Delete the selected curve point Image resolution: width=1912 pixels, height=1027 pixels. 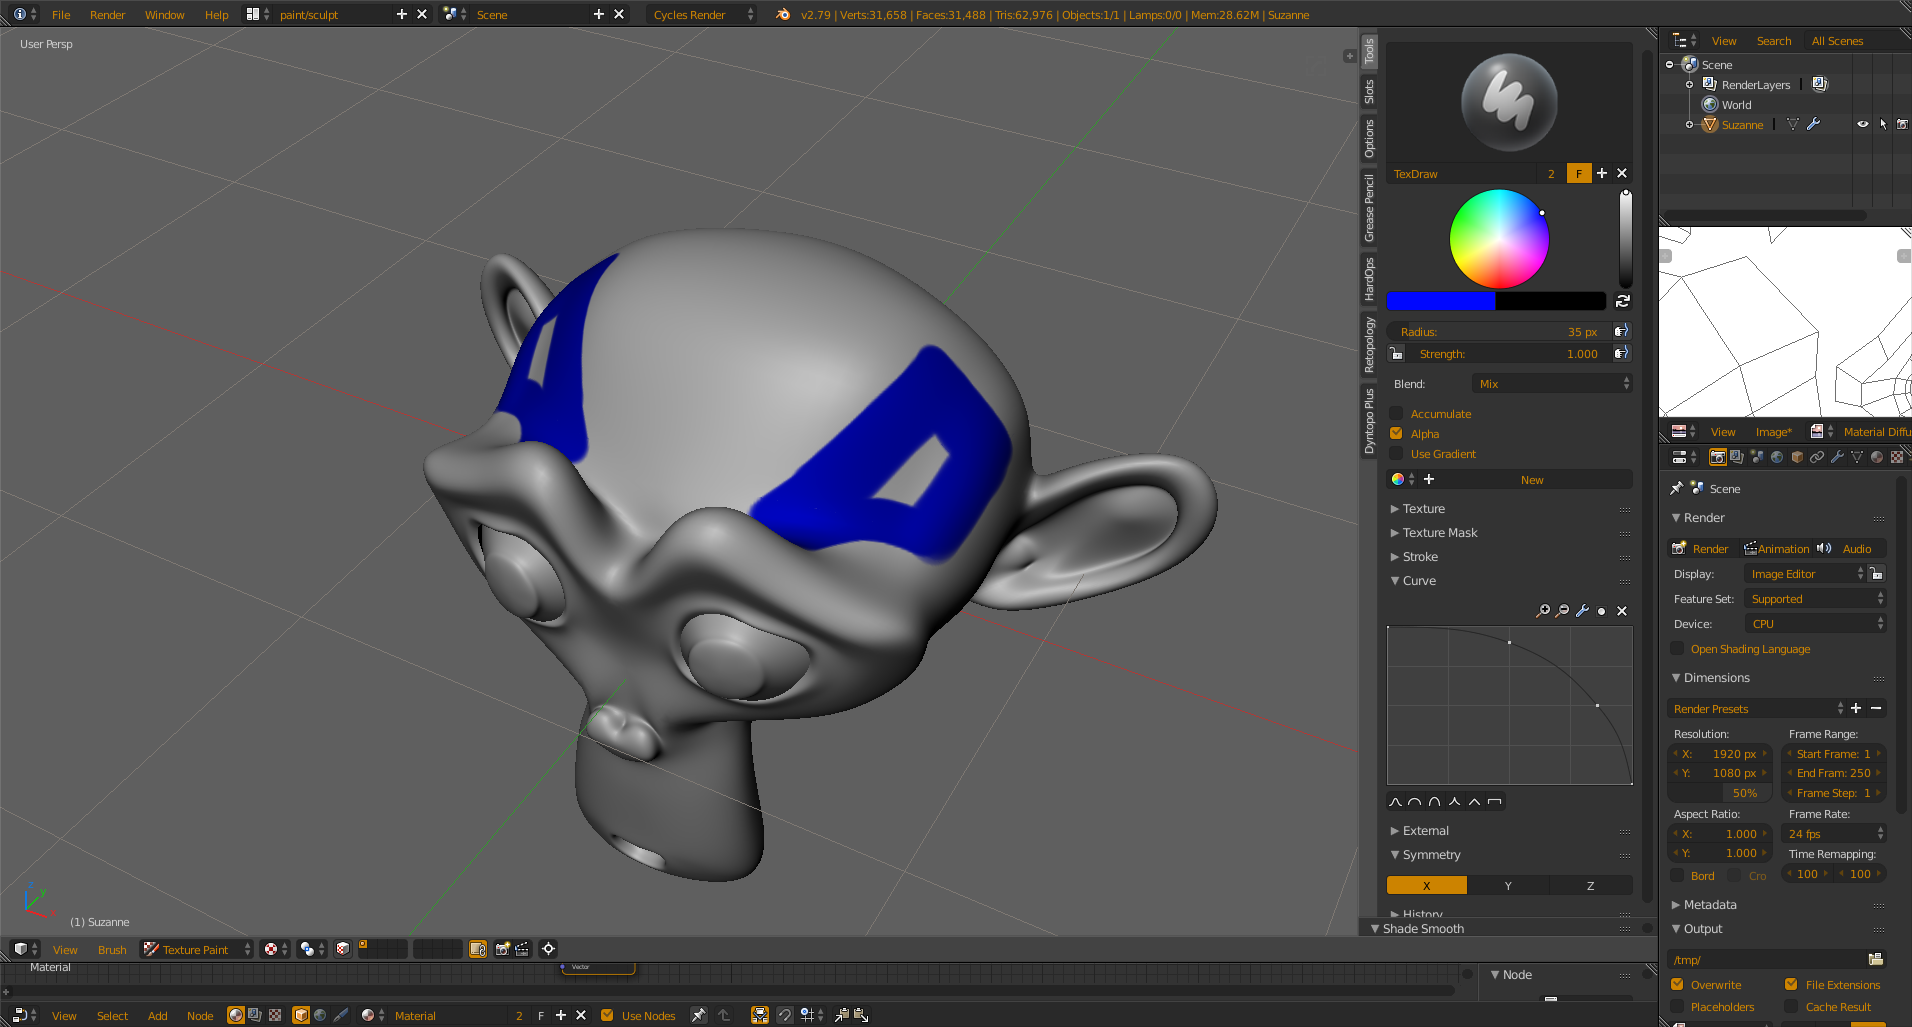click(1622, 611)
